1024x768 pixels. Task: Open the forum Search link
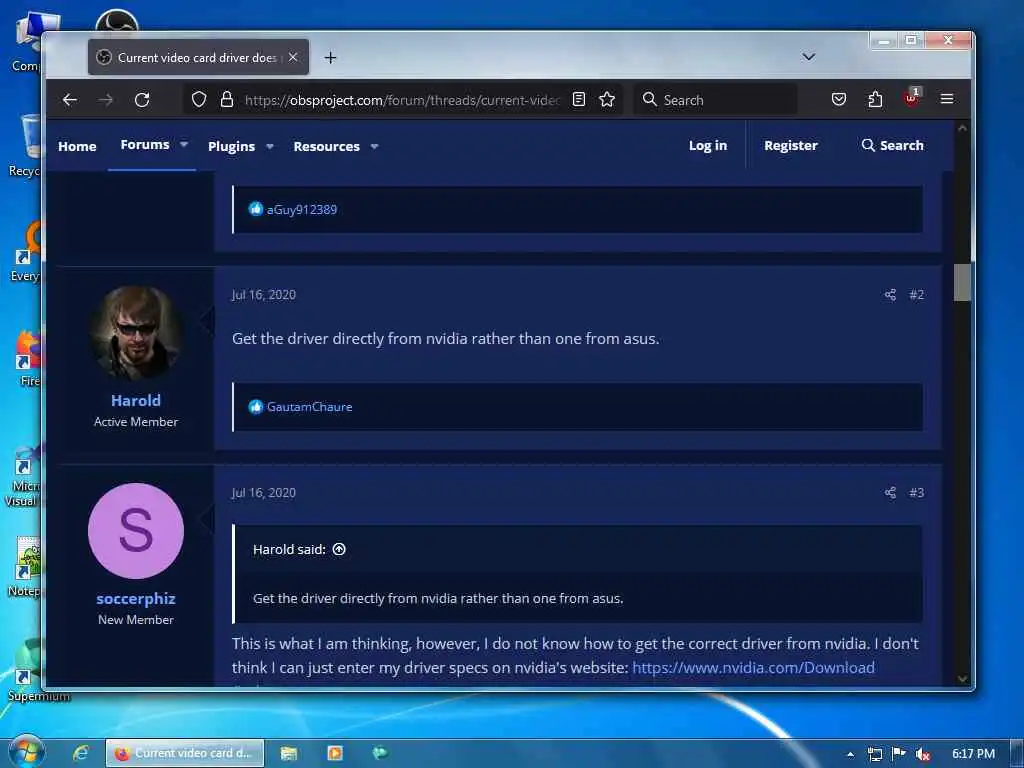[x=893, y=145]
